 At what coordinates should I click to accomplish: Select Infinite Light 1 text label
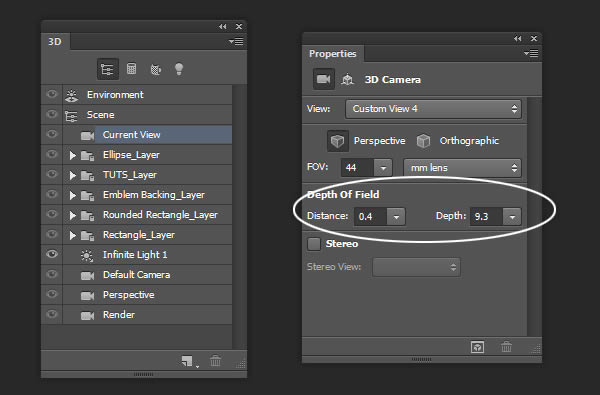(135, 255)
